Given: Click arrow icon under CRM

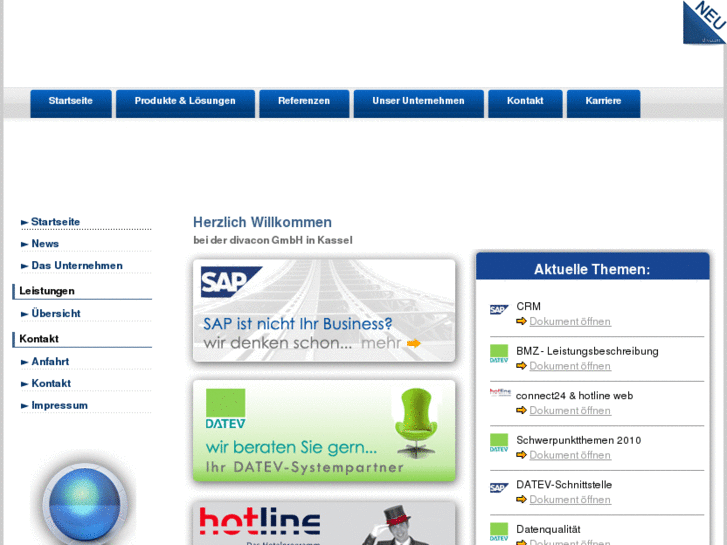Looking at the screenshot, I should coord(521,321).
